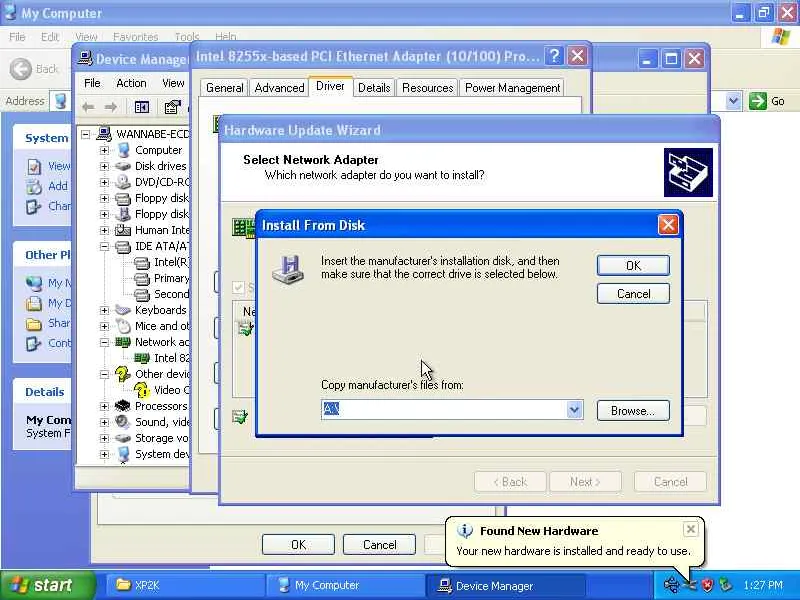Click the Mice and other pointing devices icon

point(123,326)
